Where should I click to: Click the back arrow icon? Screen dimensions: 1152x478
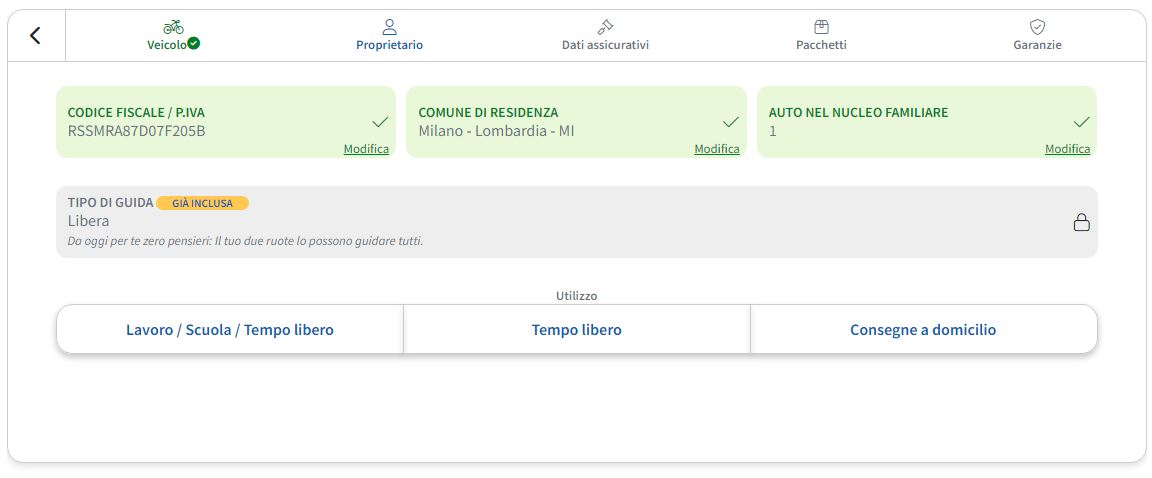pyautogui.click(x=36, y=36)
